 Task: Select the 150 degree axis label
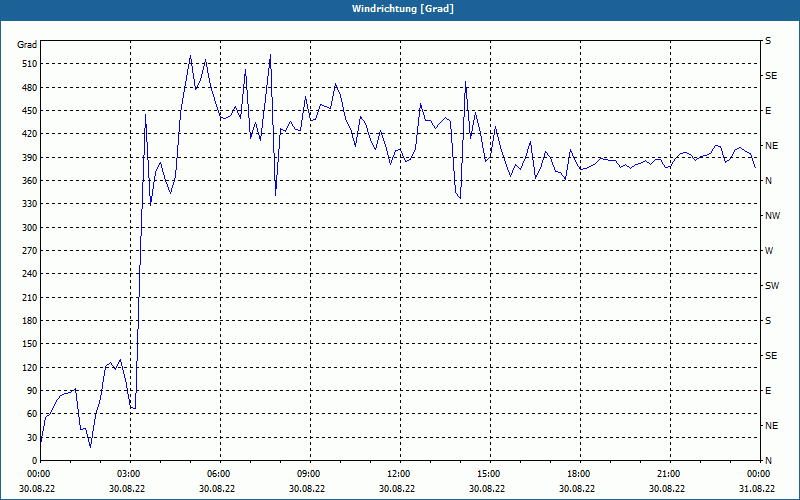tap(30, 344)
